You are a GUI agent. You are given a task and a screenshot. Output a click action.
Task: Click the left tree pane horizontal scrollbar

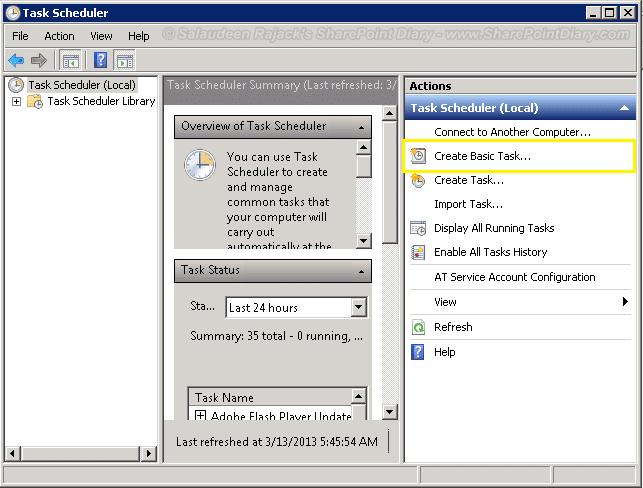(x=80, y=454)
